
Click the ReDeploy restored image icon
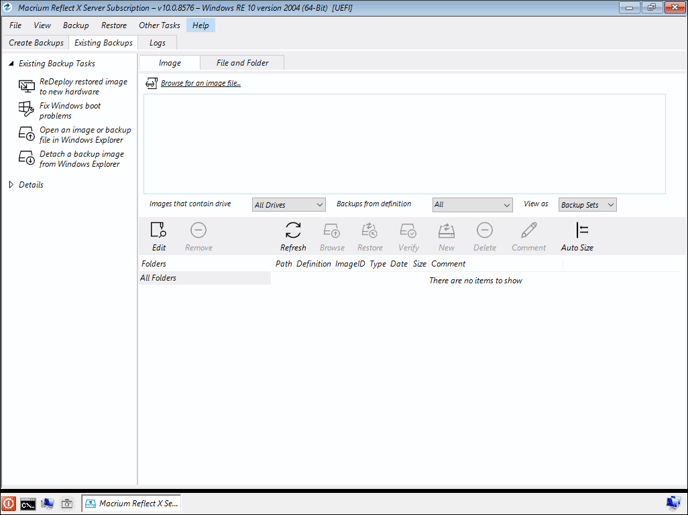click(x=26, y=86)
